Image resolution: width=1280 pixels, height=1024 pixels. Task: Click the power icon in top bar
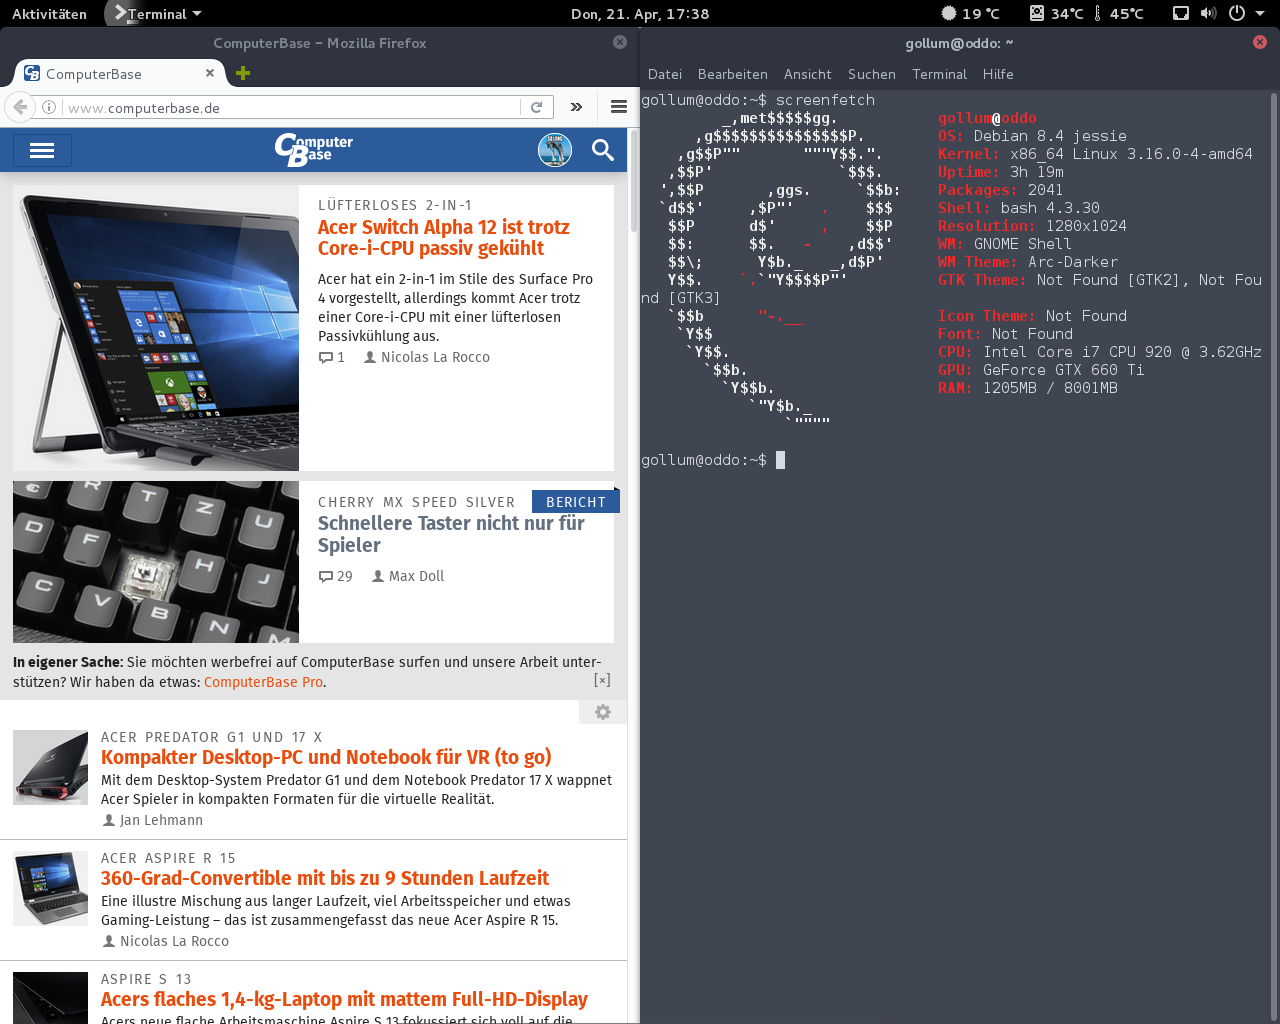(1237, 13)
